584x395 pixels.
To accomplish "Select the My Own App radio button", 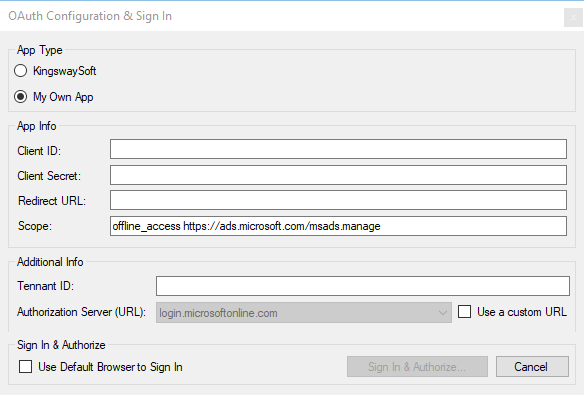I will click(20, 97).
